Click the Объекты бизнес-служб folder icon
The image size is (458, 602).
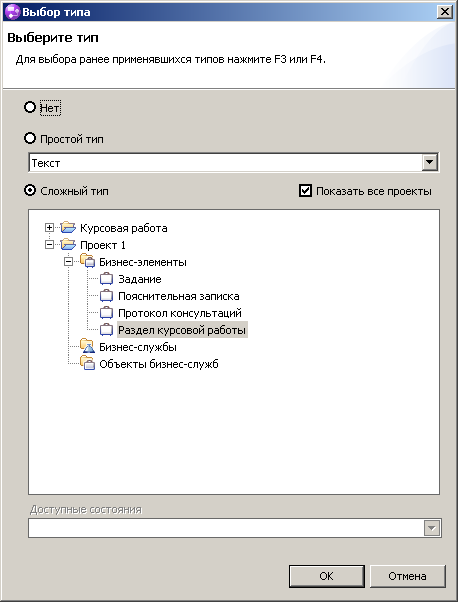[x=88, y=363]
